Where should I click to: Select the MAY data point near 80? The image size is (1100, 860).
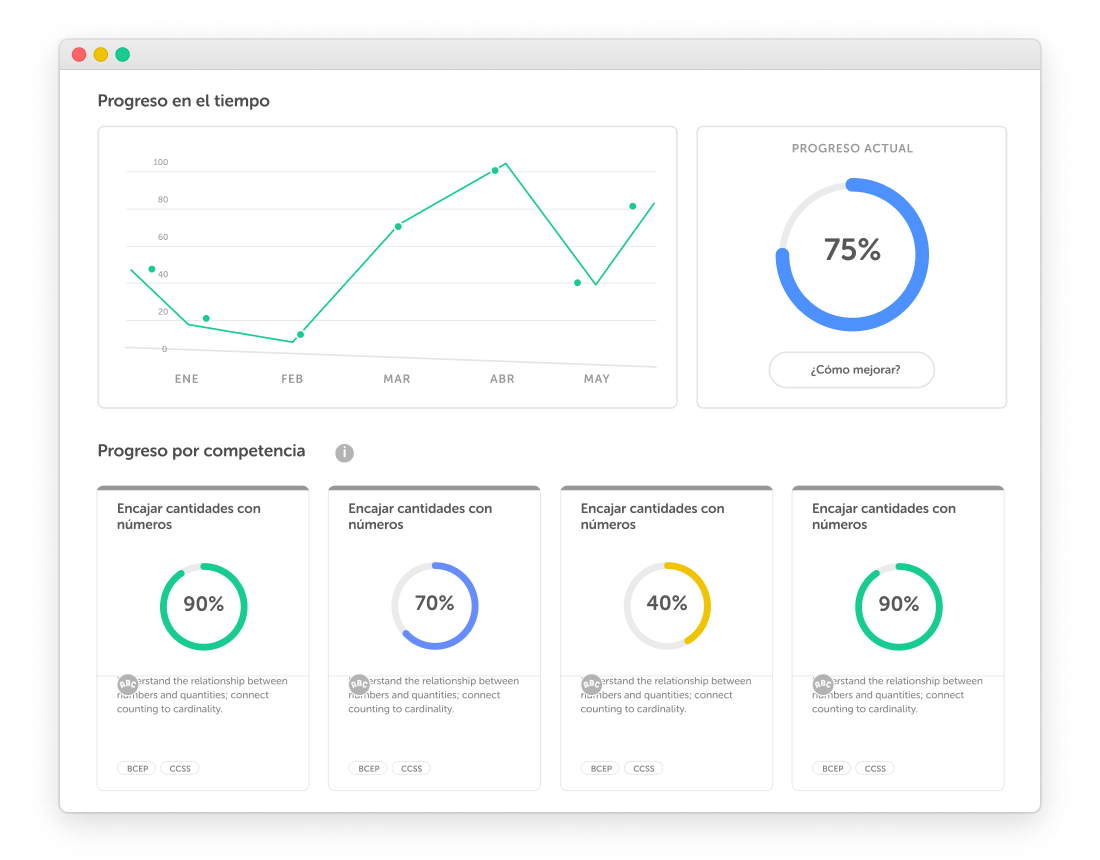point(633,206)
